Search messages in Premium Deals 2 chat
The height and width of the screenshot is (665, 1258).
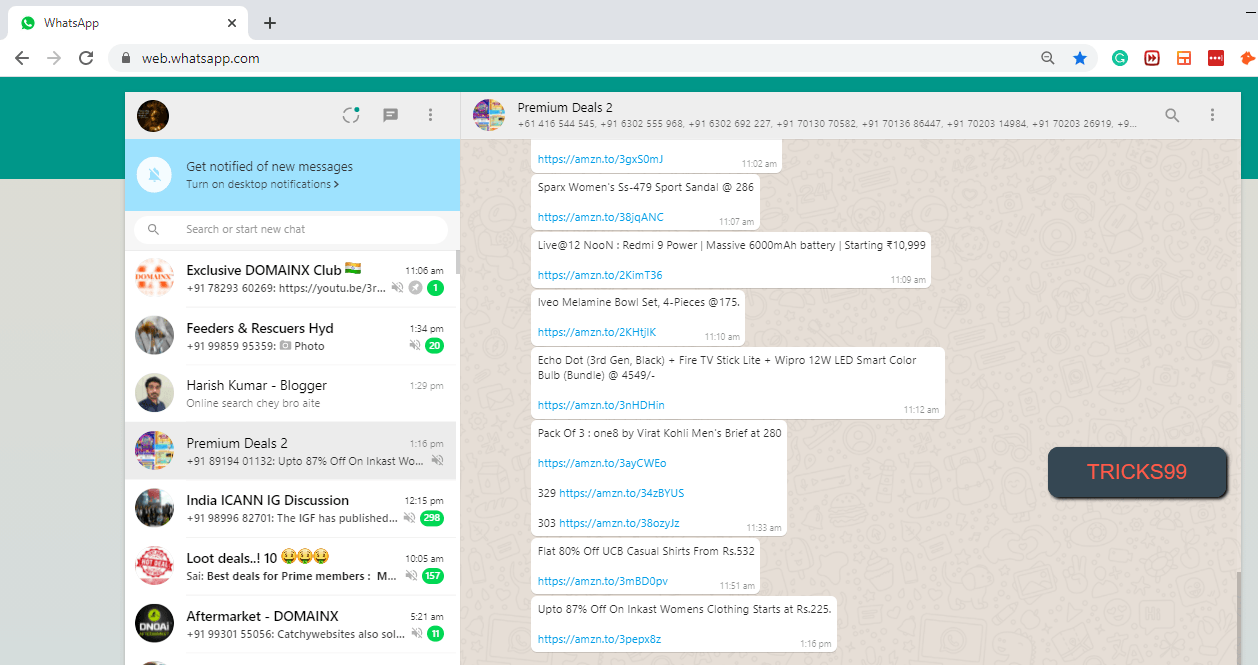(x=1173, y=115)
